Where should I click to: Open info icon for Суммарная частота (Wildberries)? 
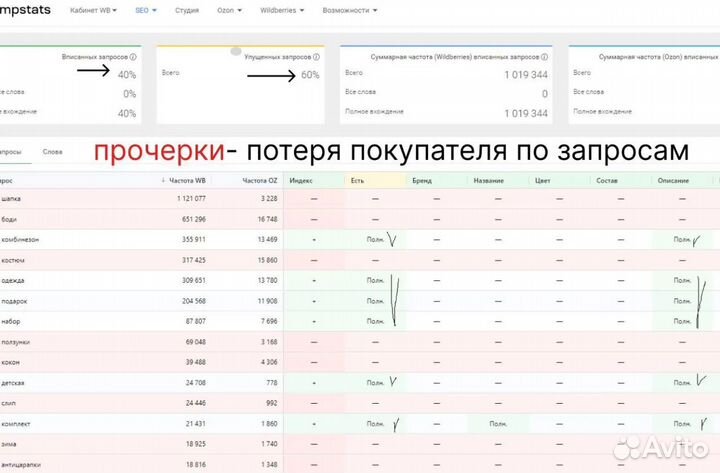point(544,57)
